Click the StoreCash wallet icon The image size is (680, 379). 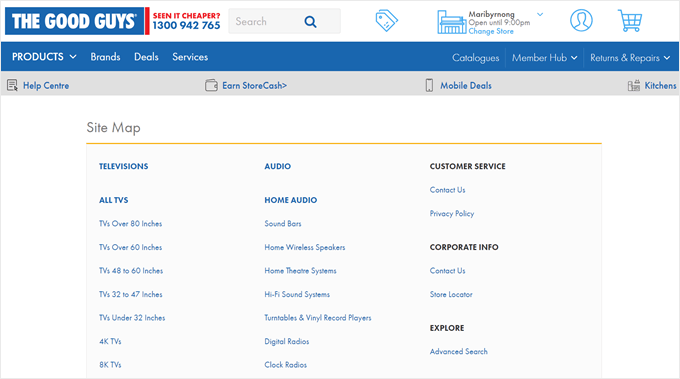point(211,85)
